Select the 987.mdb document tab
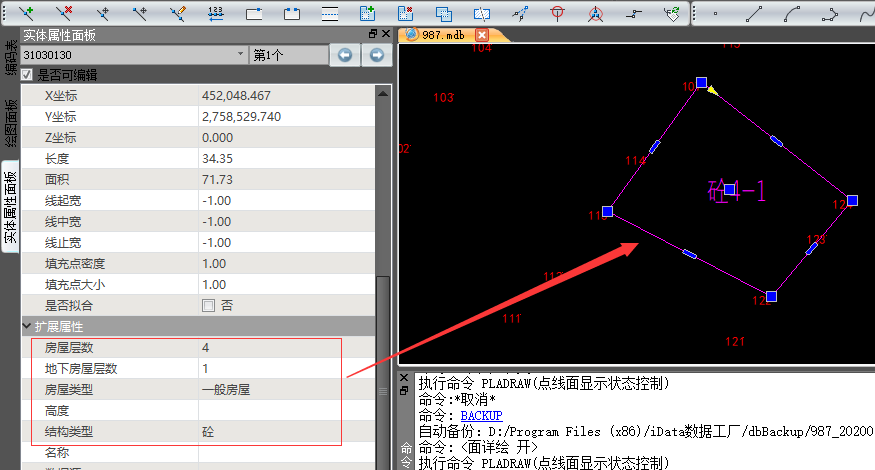Image resolution: width=875 pixels, height=470 pixels. pos(443,35)
